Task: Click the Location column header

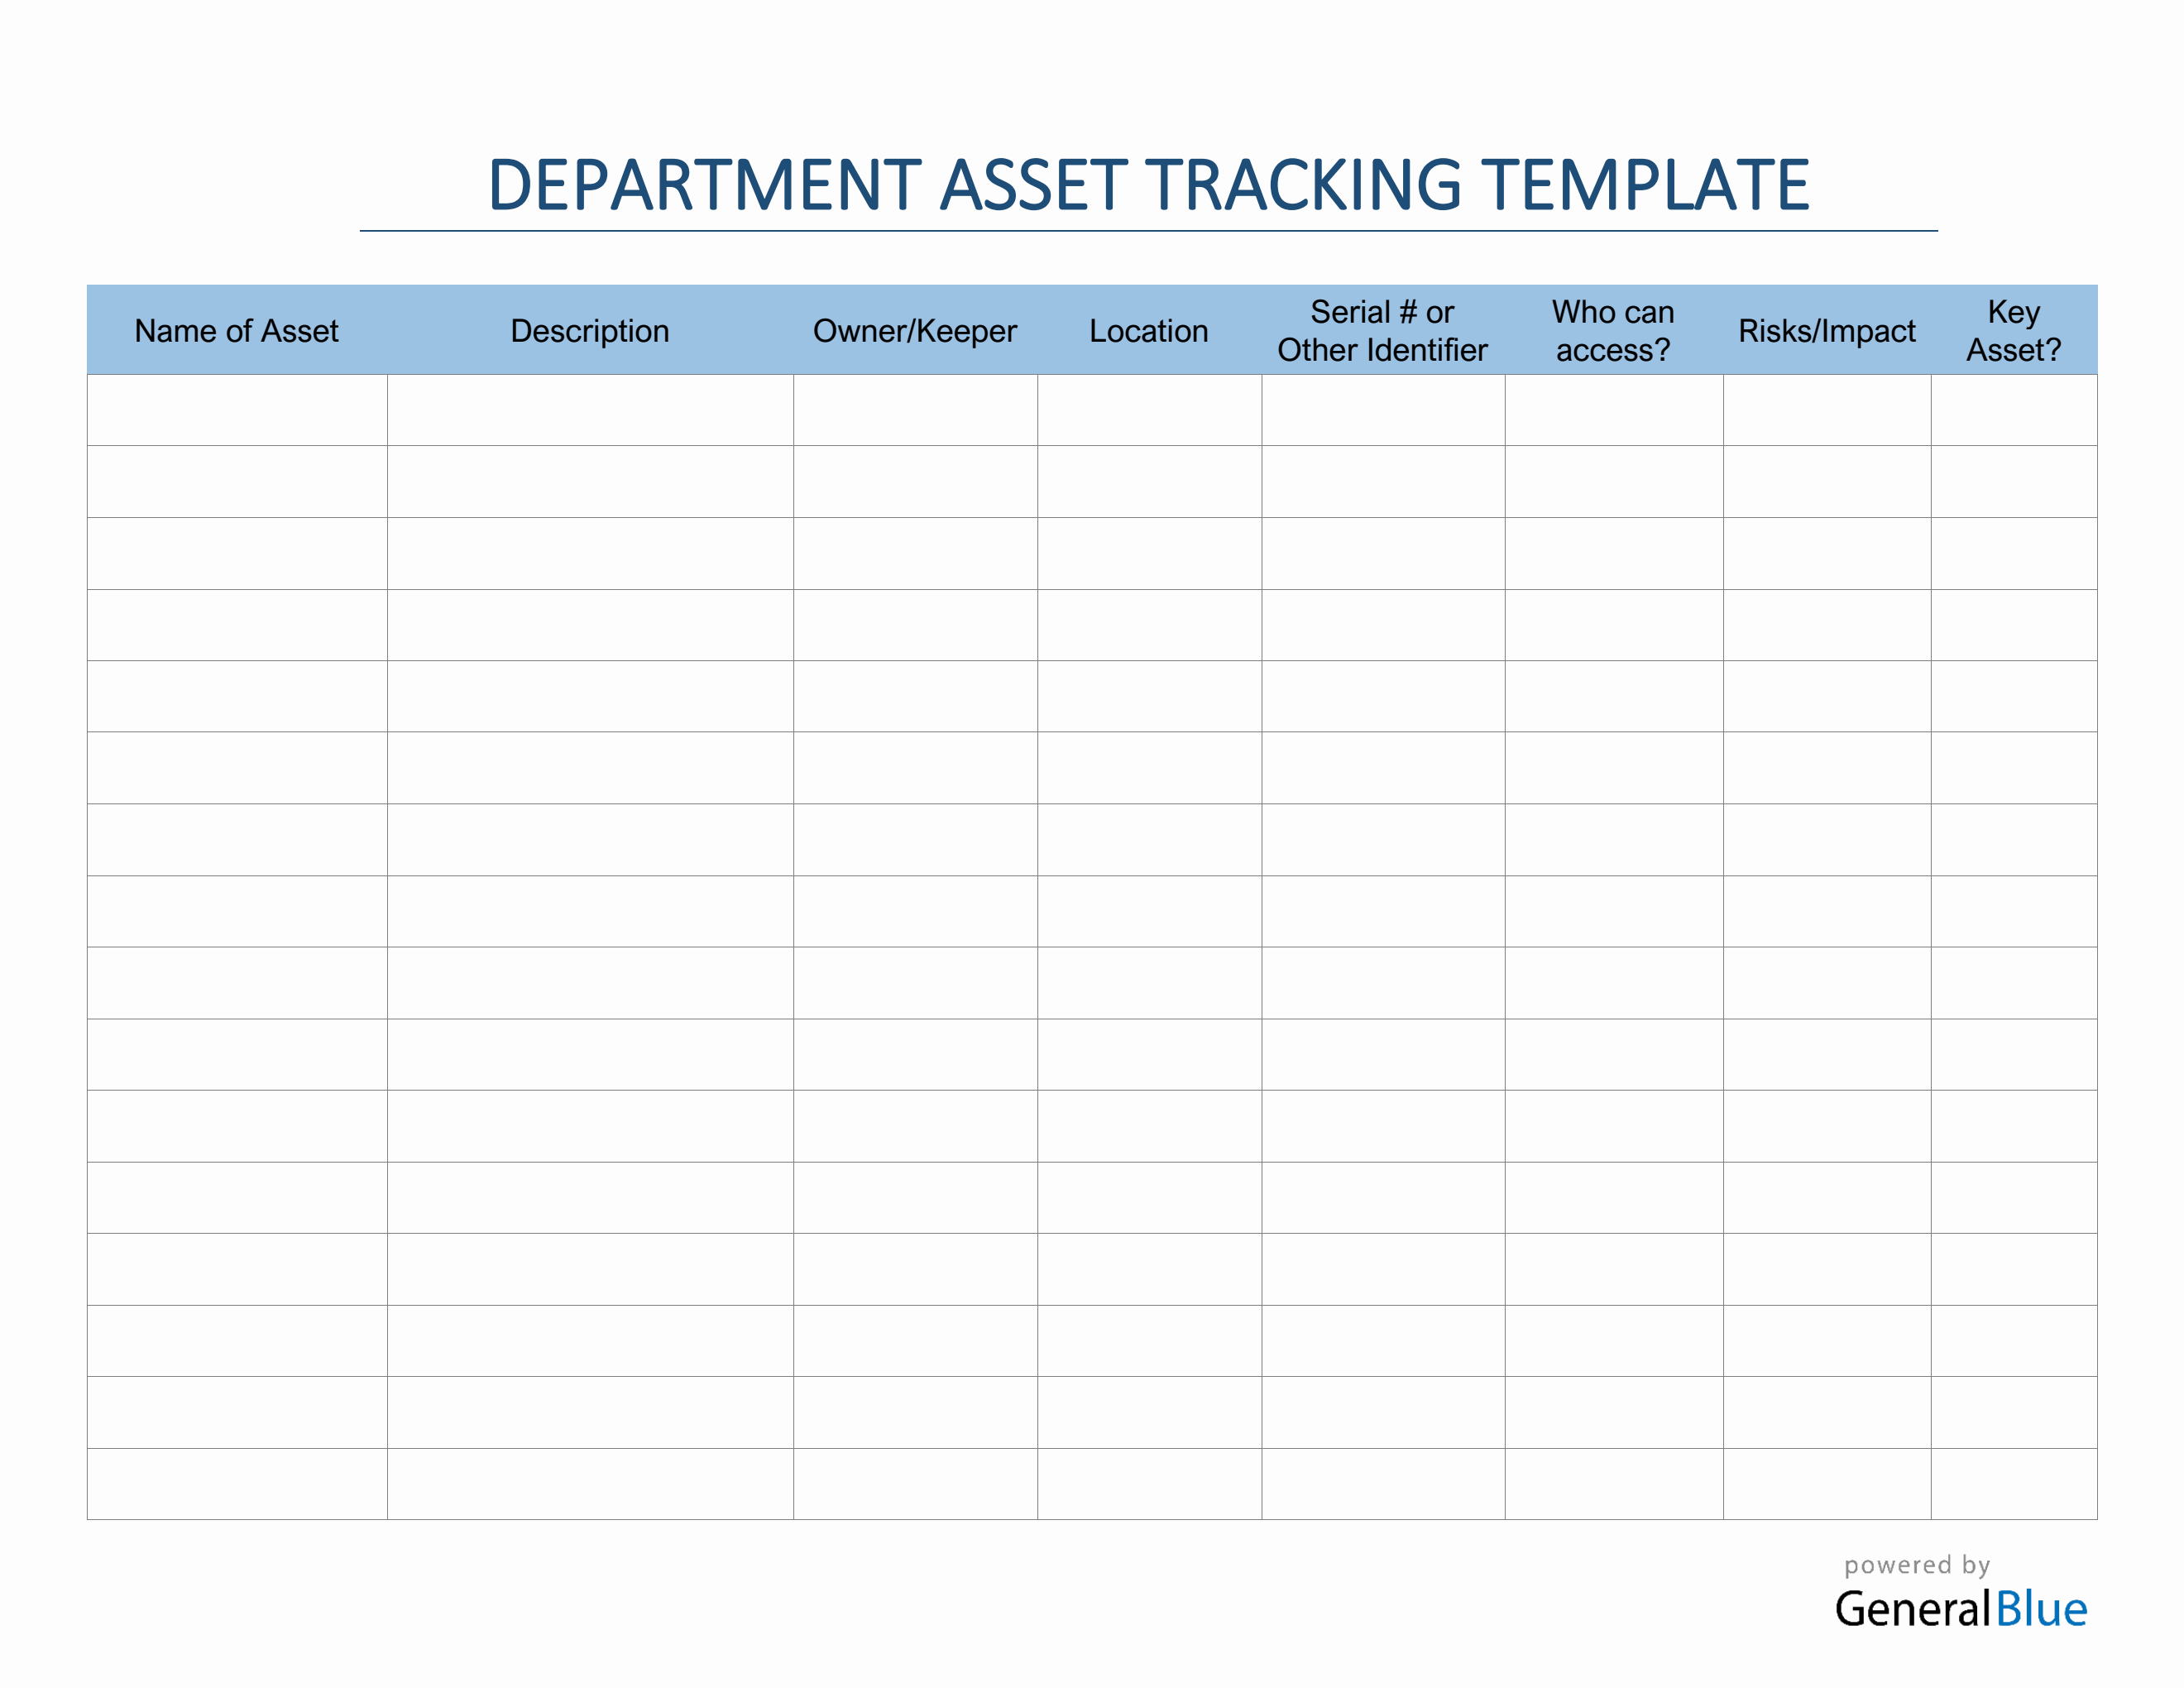Action: pyautogui.click(x=1150, y=331)
